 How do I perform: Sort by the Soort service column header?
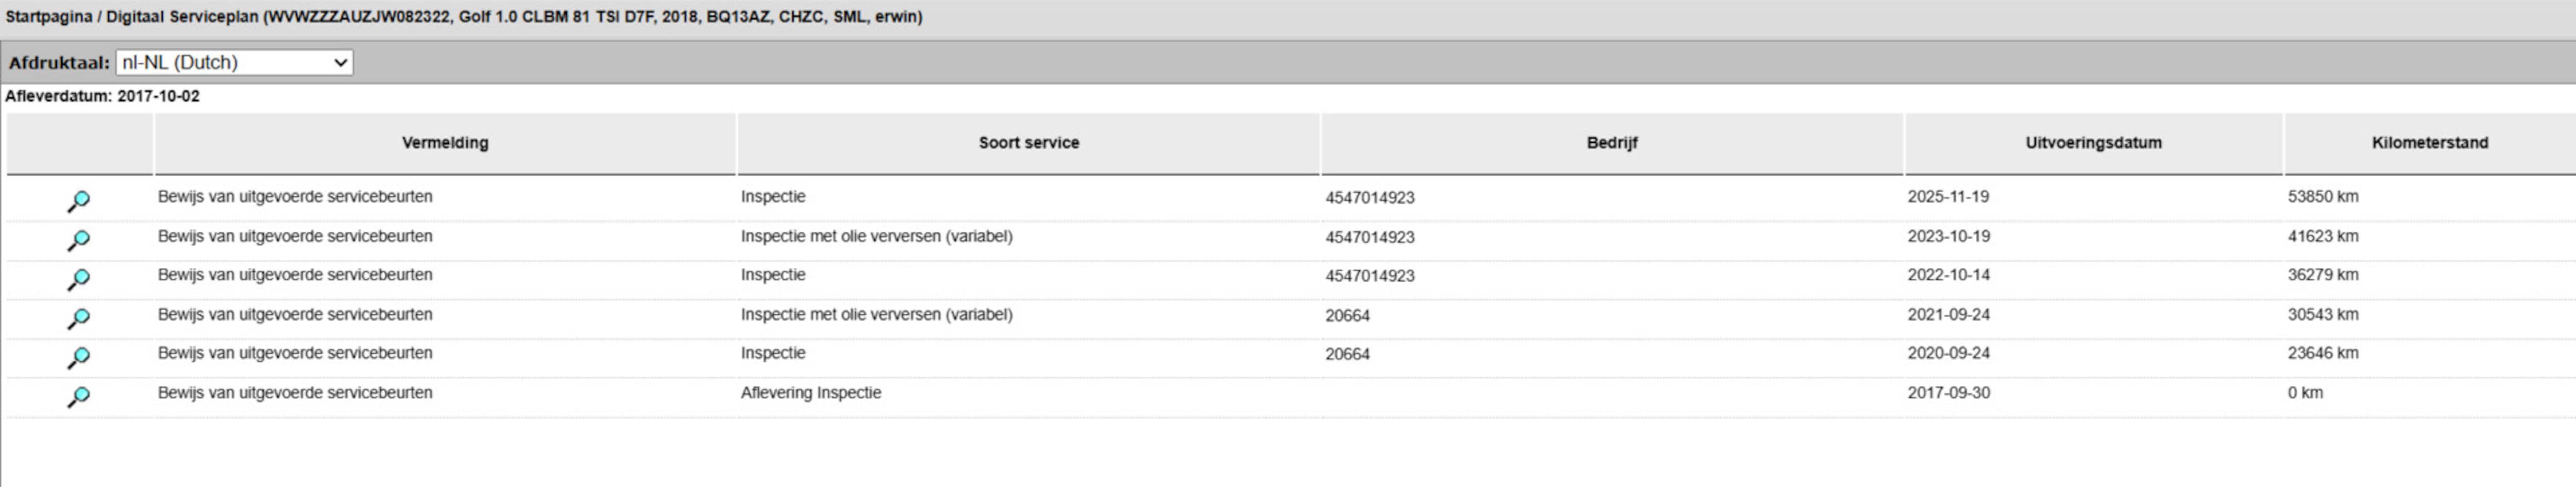[x=1028, y=143]
